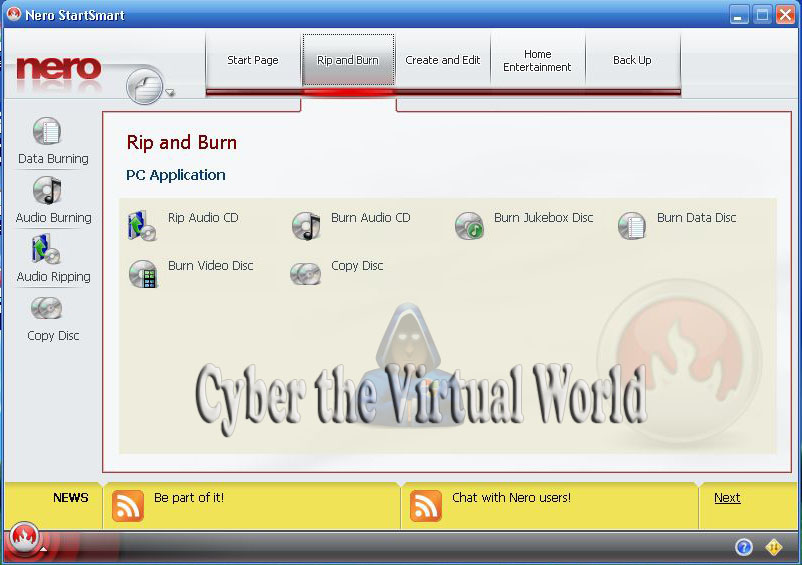
Task: Click the Rip Audio CD label
Action: (203, 218)
